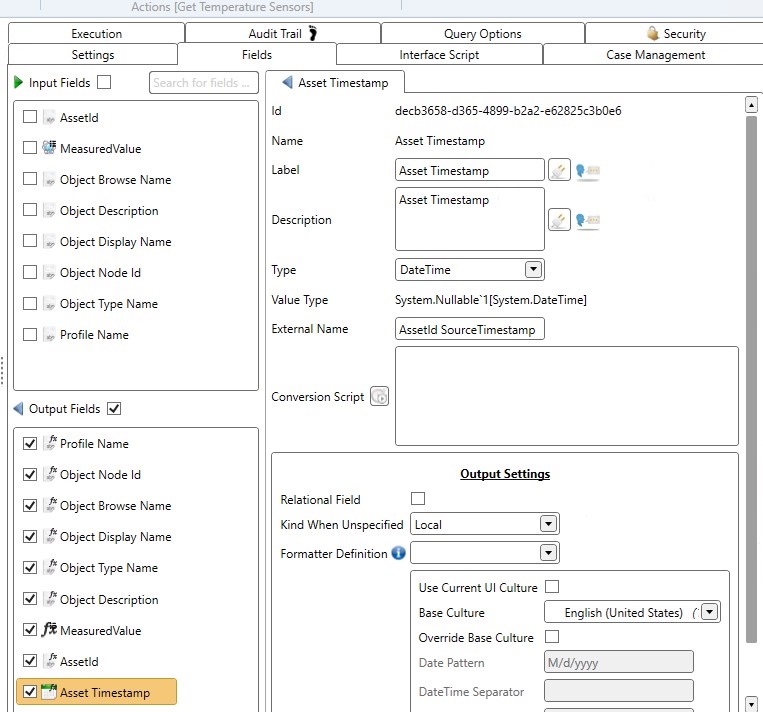763x712 pixels.
Task: Click the scroll up arrow of details panel
Action: 751,105
